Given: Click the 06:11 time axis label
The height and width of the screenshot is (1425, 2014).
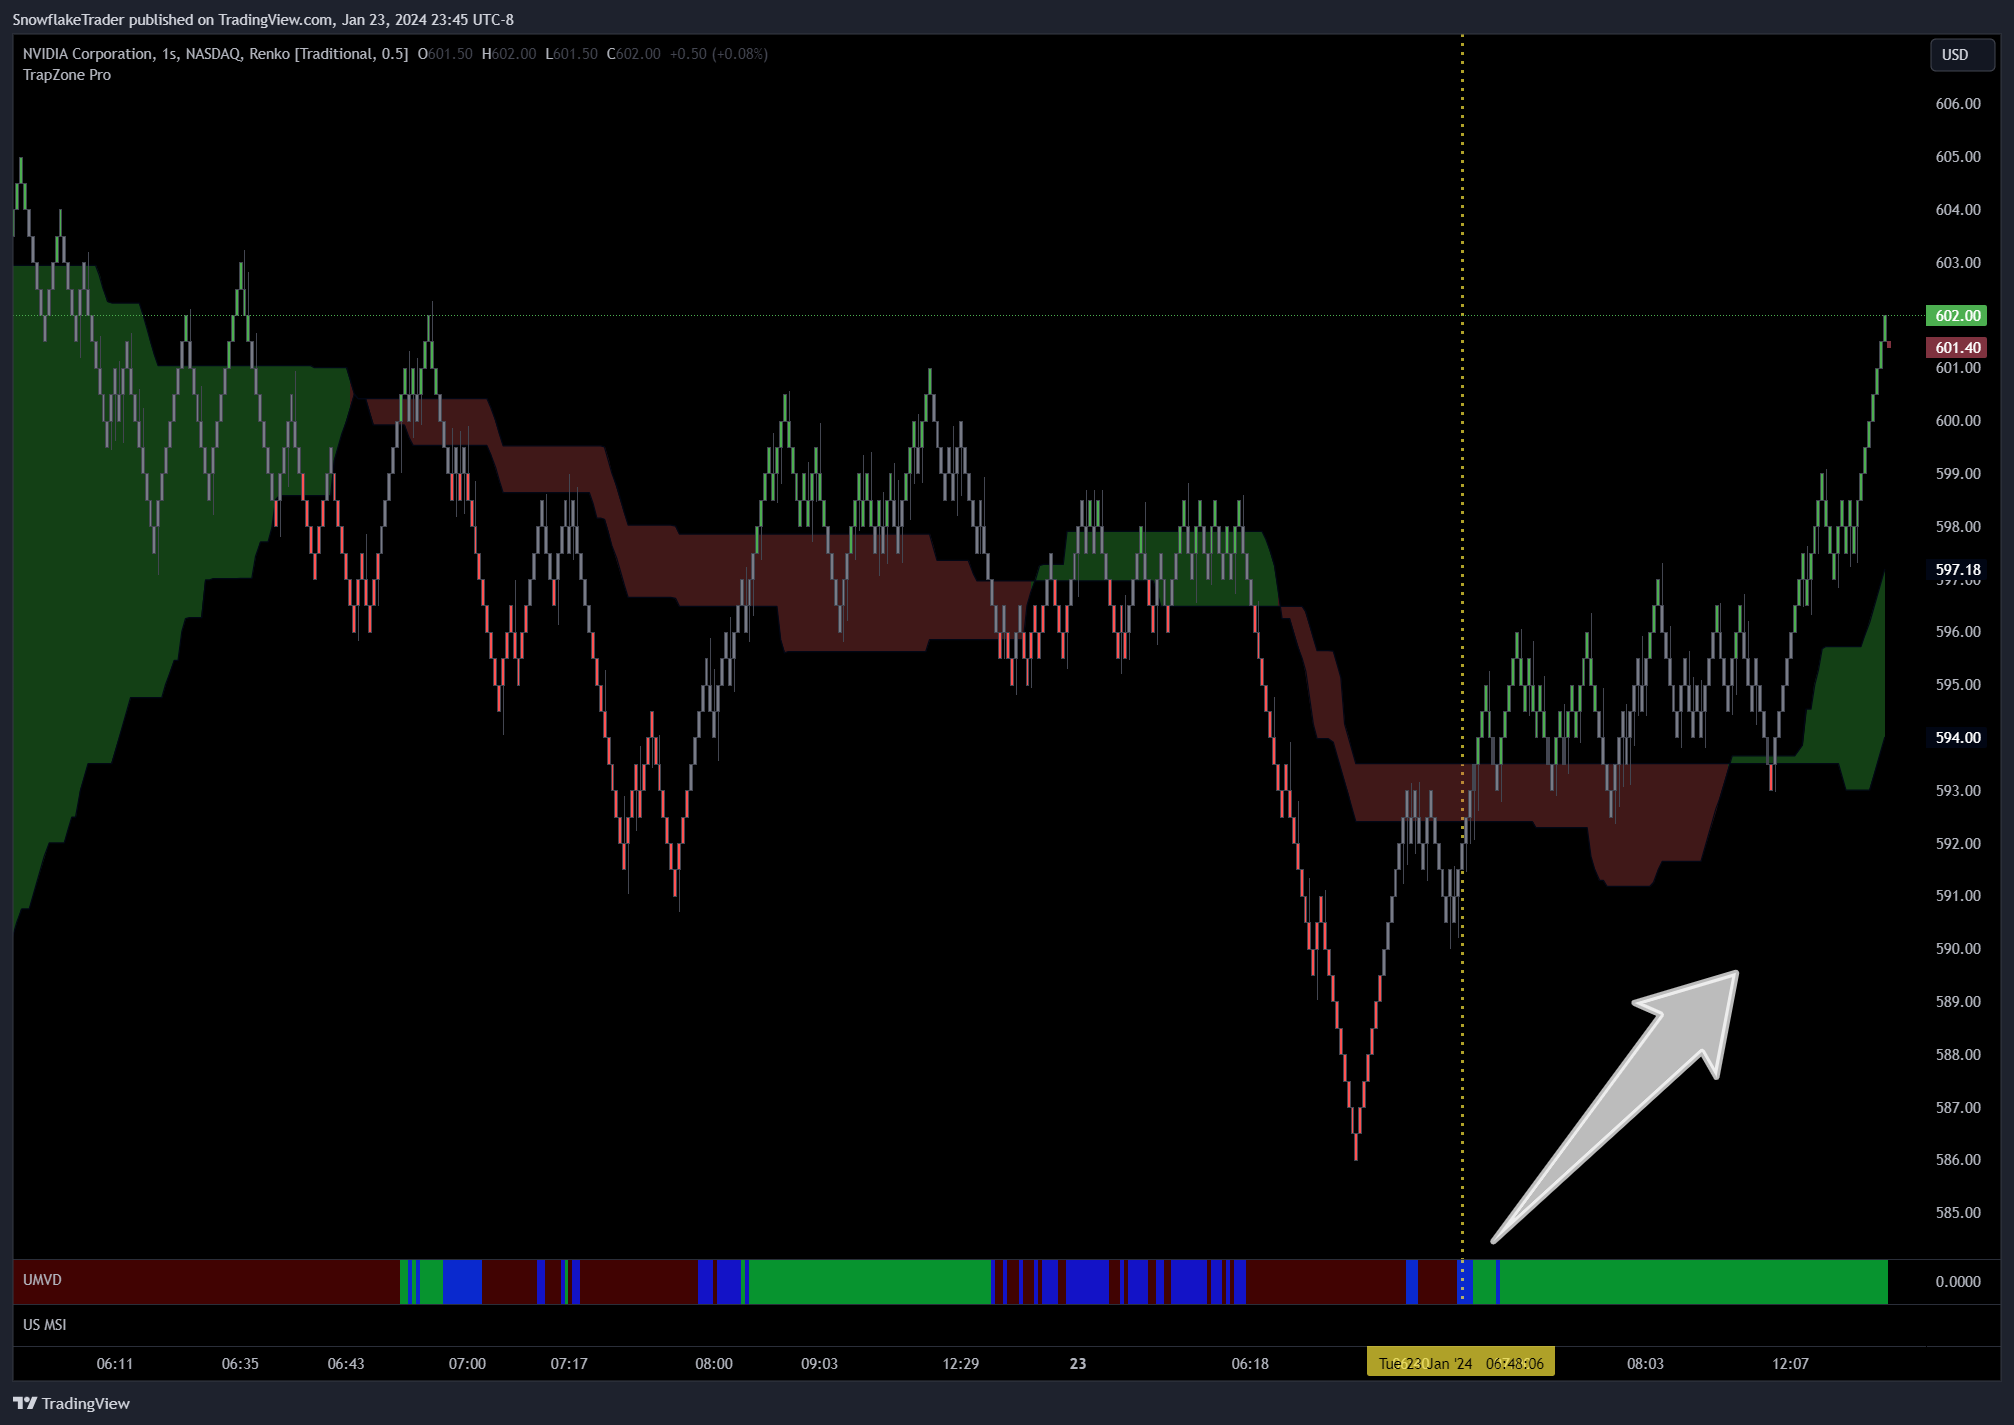Looking at the screenshot, I should [x=115, y=1363].
